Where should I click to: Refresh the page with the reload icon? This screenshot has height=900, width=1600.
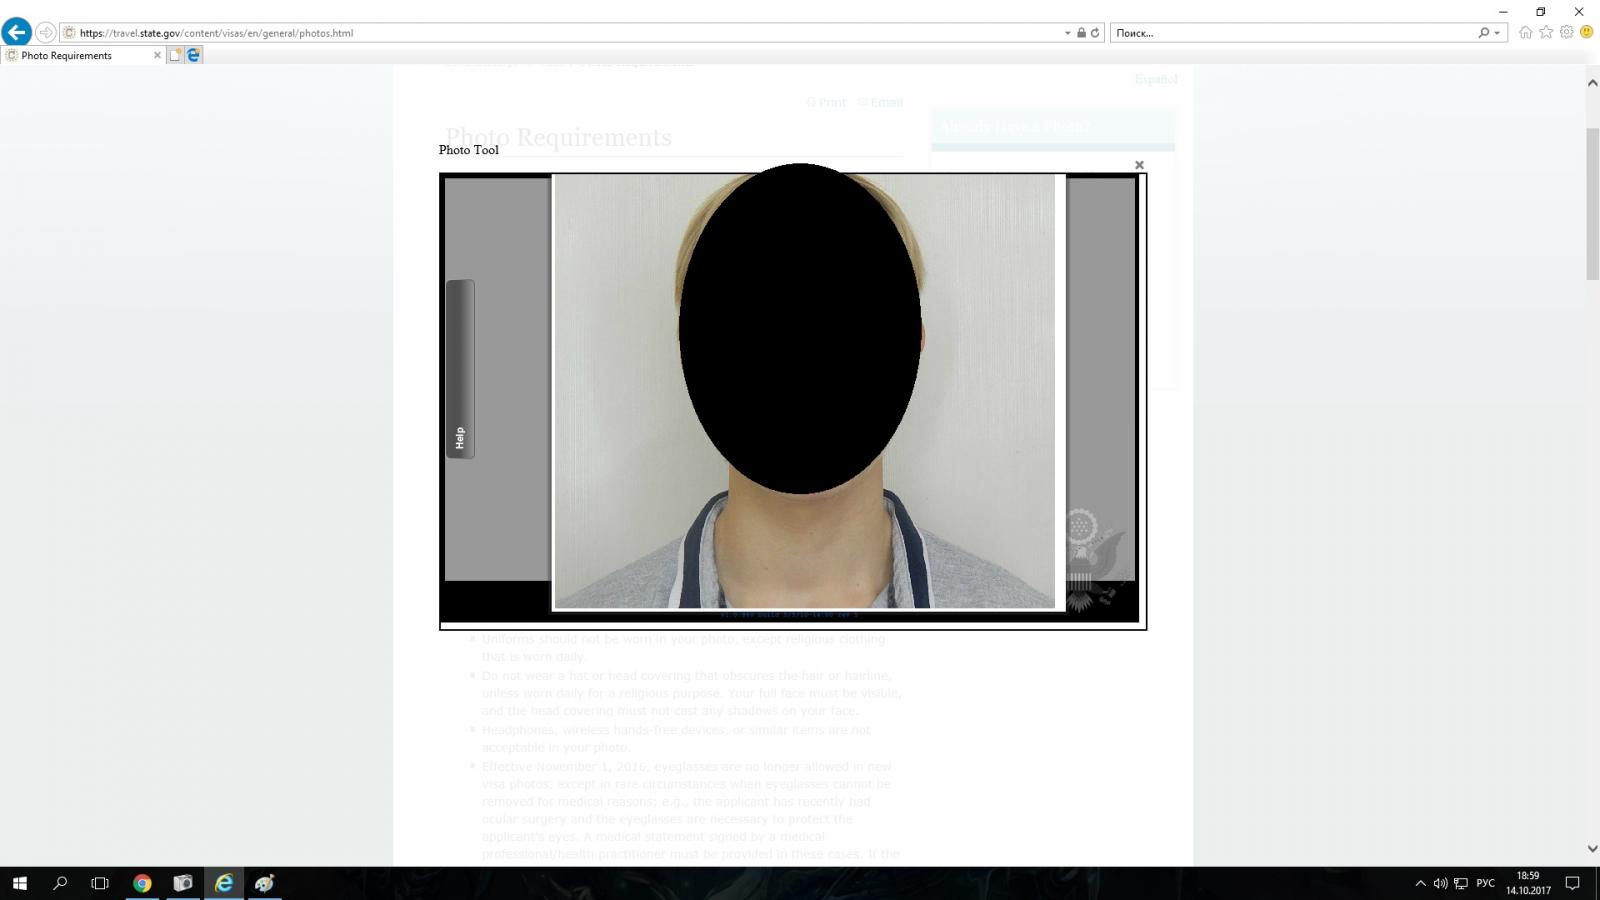point(1095,33)
